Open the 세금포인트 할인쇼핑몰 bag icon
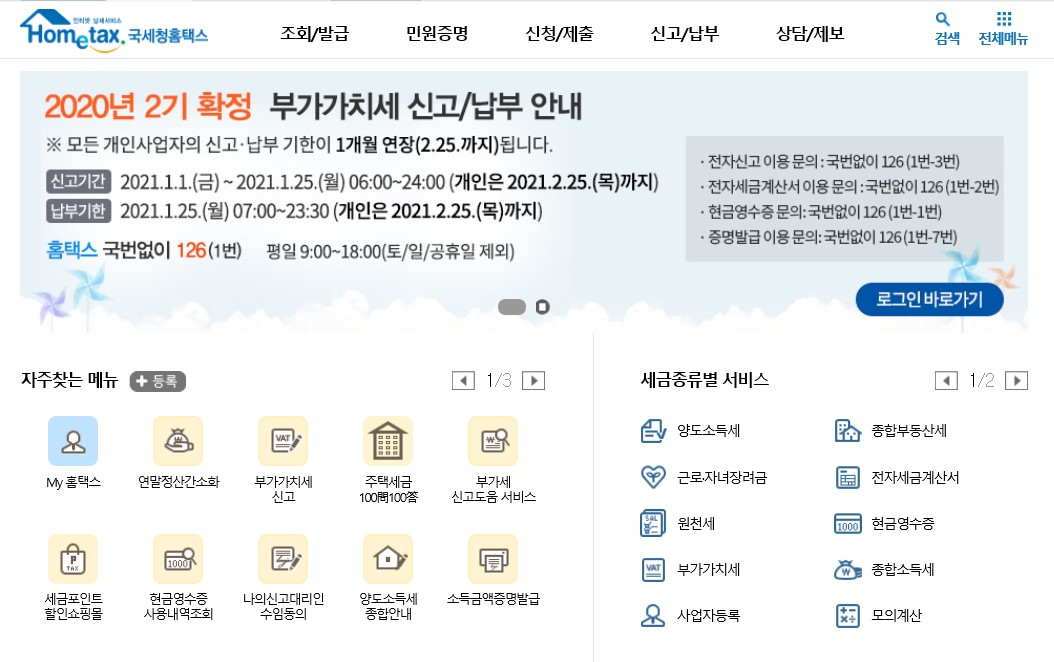 point(73,558)
